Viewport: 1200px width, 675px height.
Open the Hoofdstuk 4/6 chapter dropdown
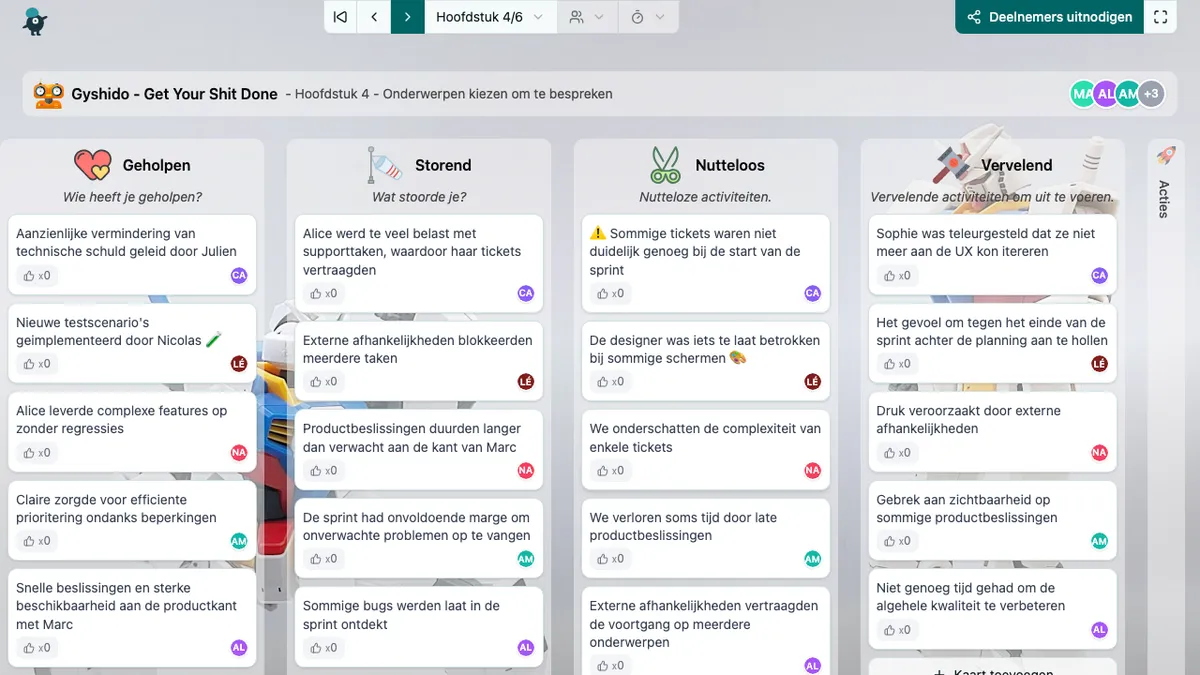pyautogui.click(x=490, y=17)
